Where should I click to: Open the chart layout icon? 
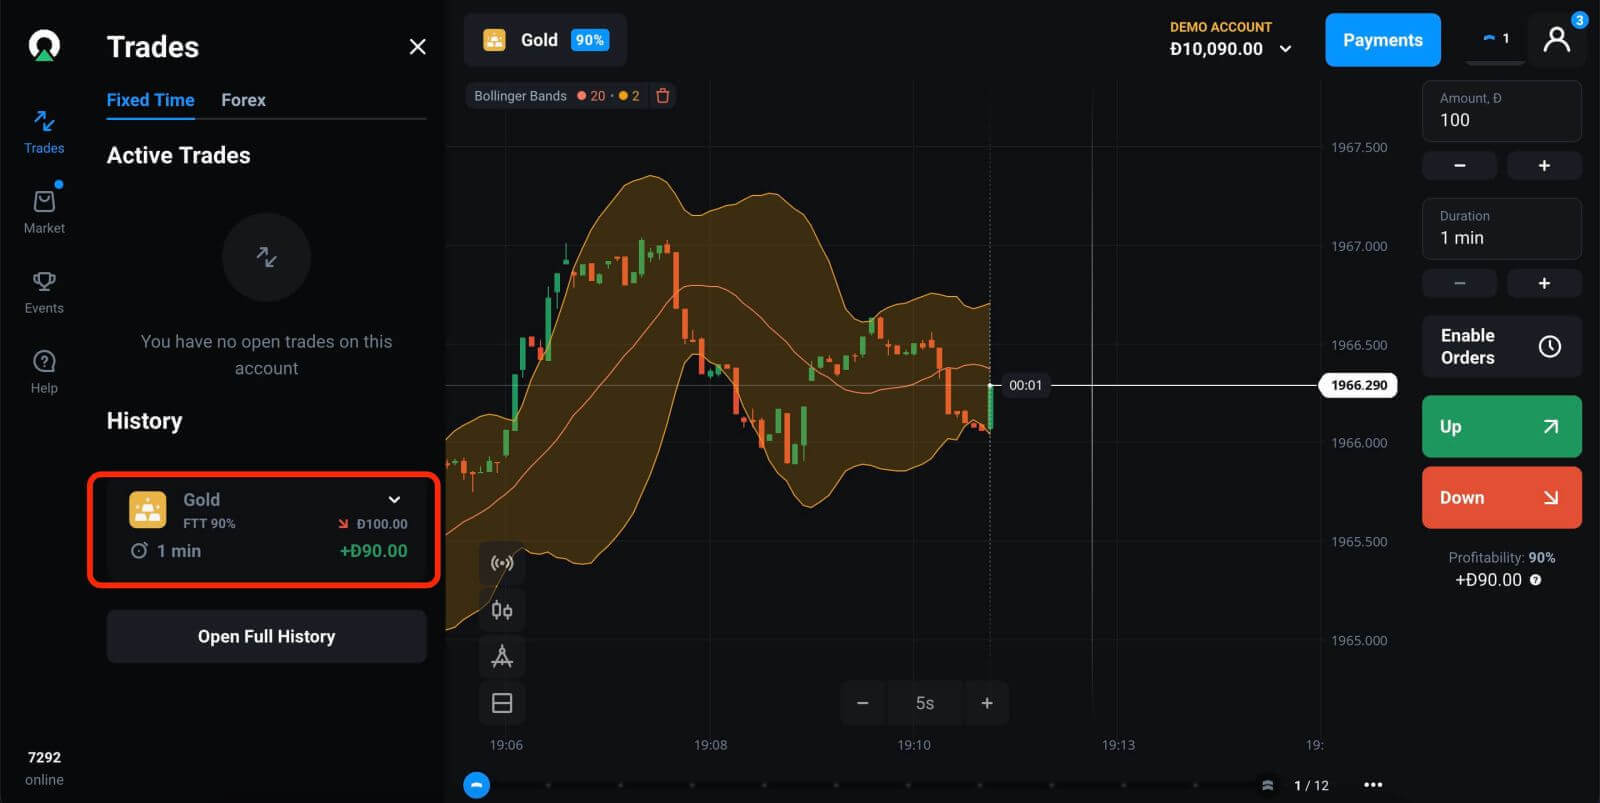(502, 703)
